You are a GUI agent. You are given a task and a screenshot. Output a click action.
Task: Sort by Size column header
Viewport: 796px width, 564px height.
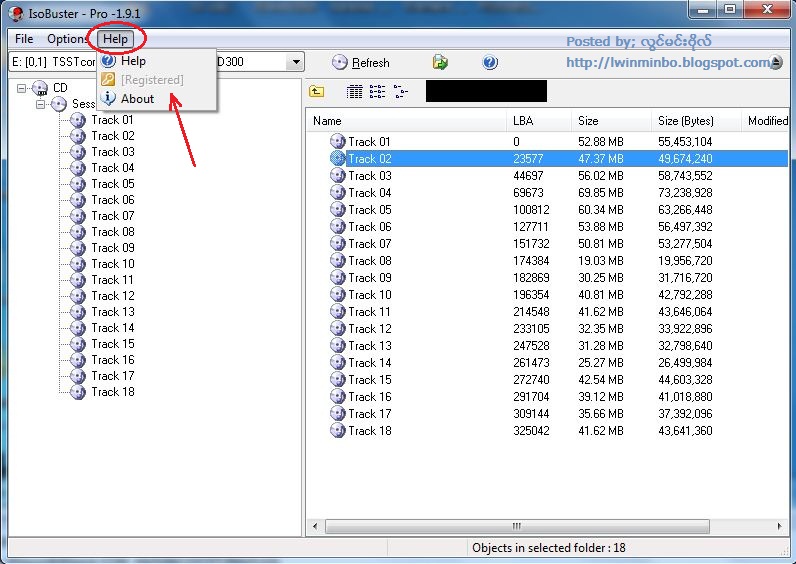click(611, 121)
